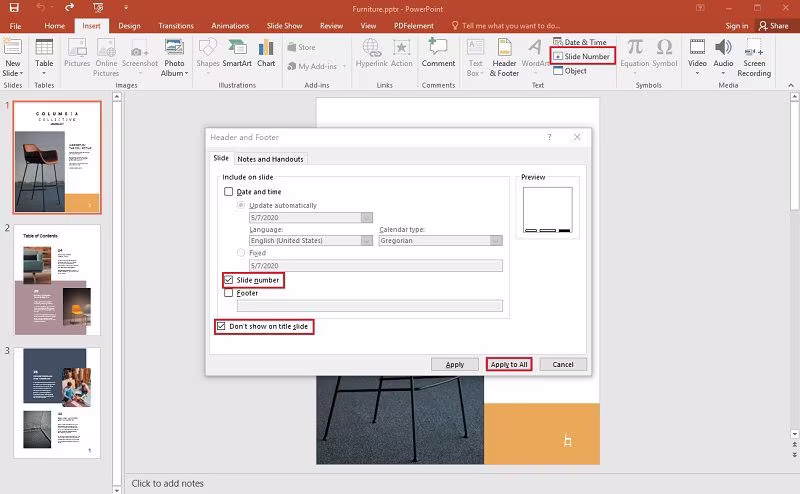Click in the Click to add notes area
The height and width of the screenshot is (494, 800).
167,483
